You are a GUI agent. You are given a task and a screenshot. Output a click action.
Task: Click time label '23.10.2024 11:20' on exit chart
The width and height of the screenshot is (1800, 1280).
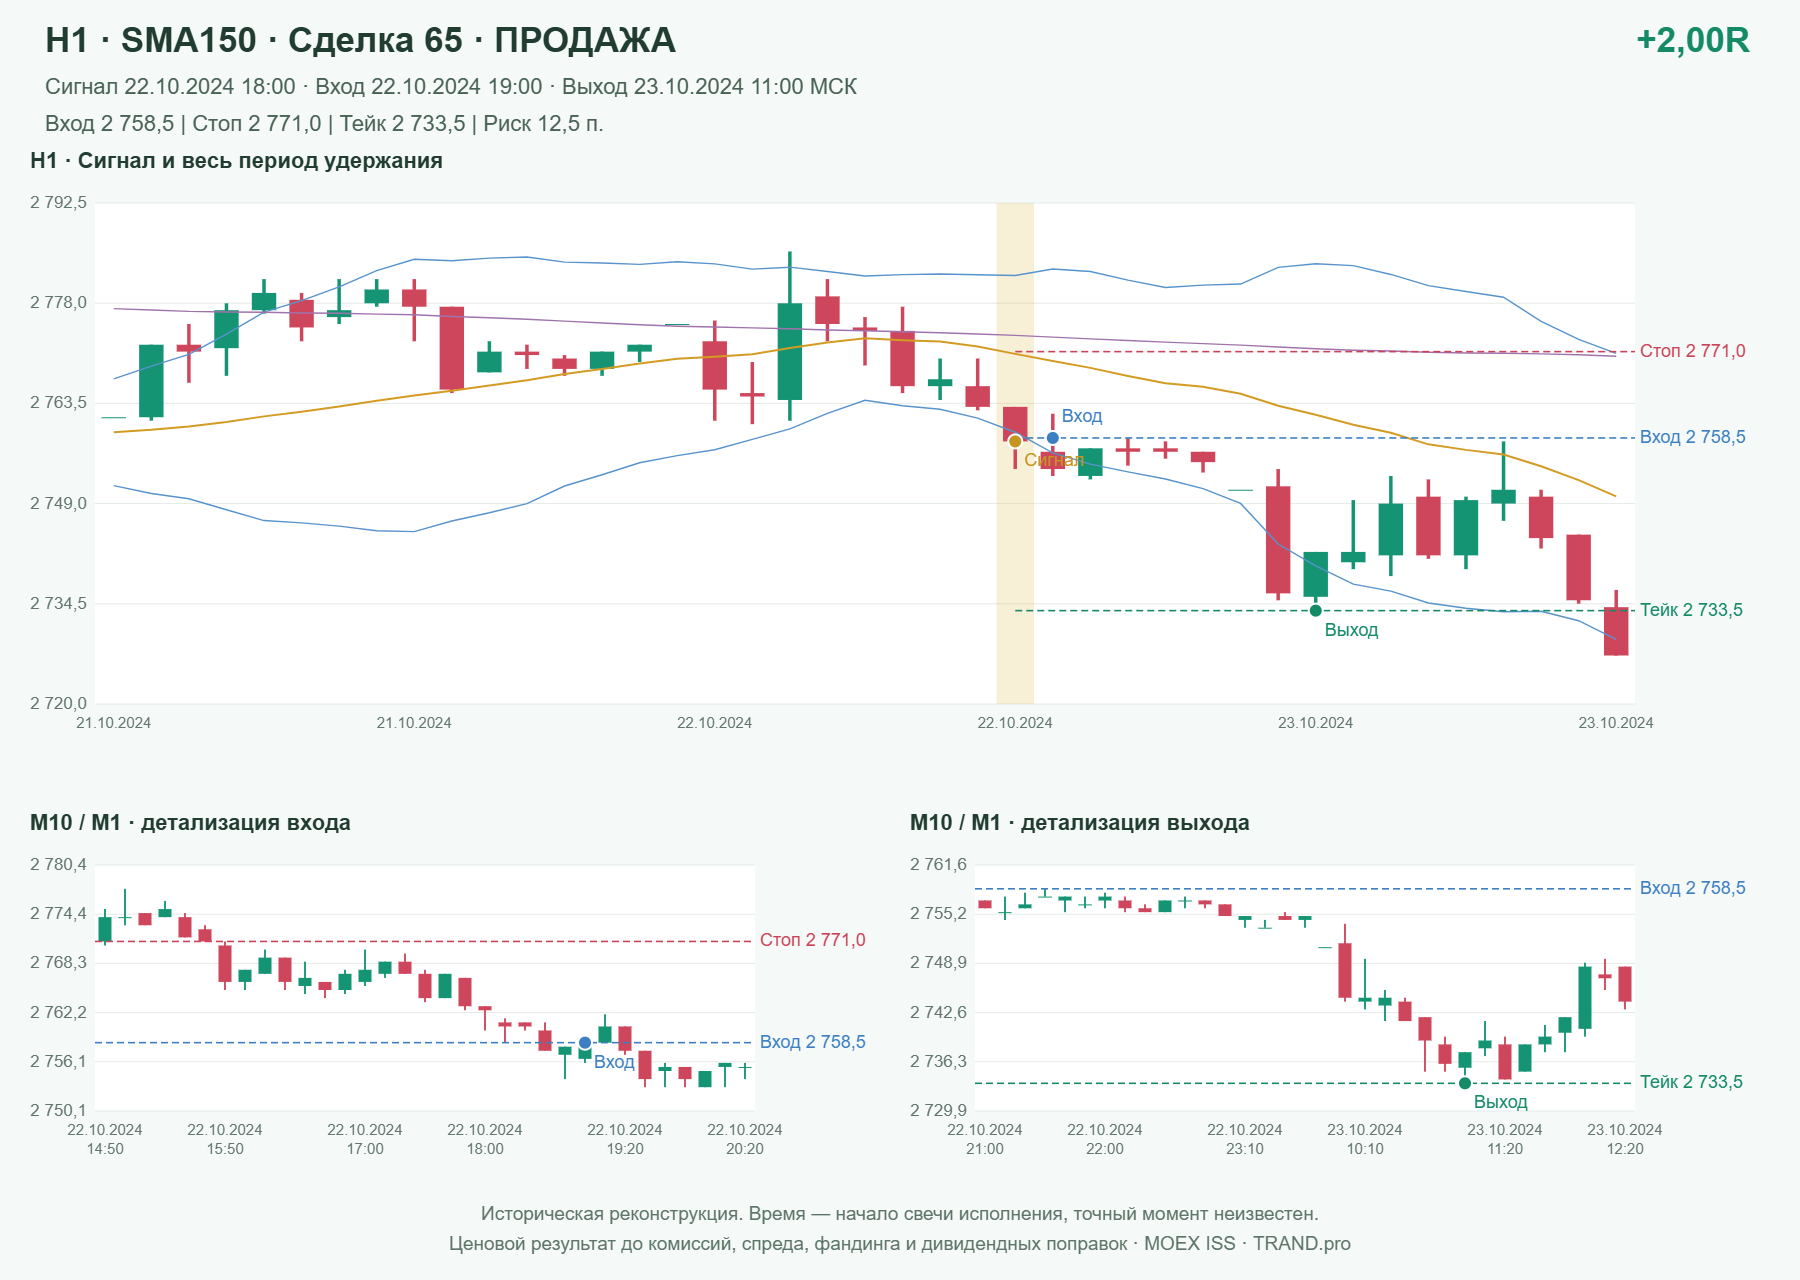1505,1139
